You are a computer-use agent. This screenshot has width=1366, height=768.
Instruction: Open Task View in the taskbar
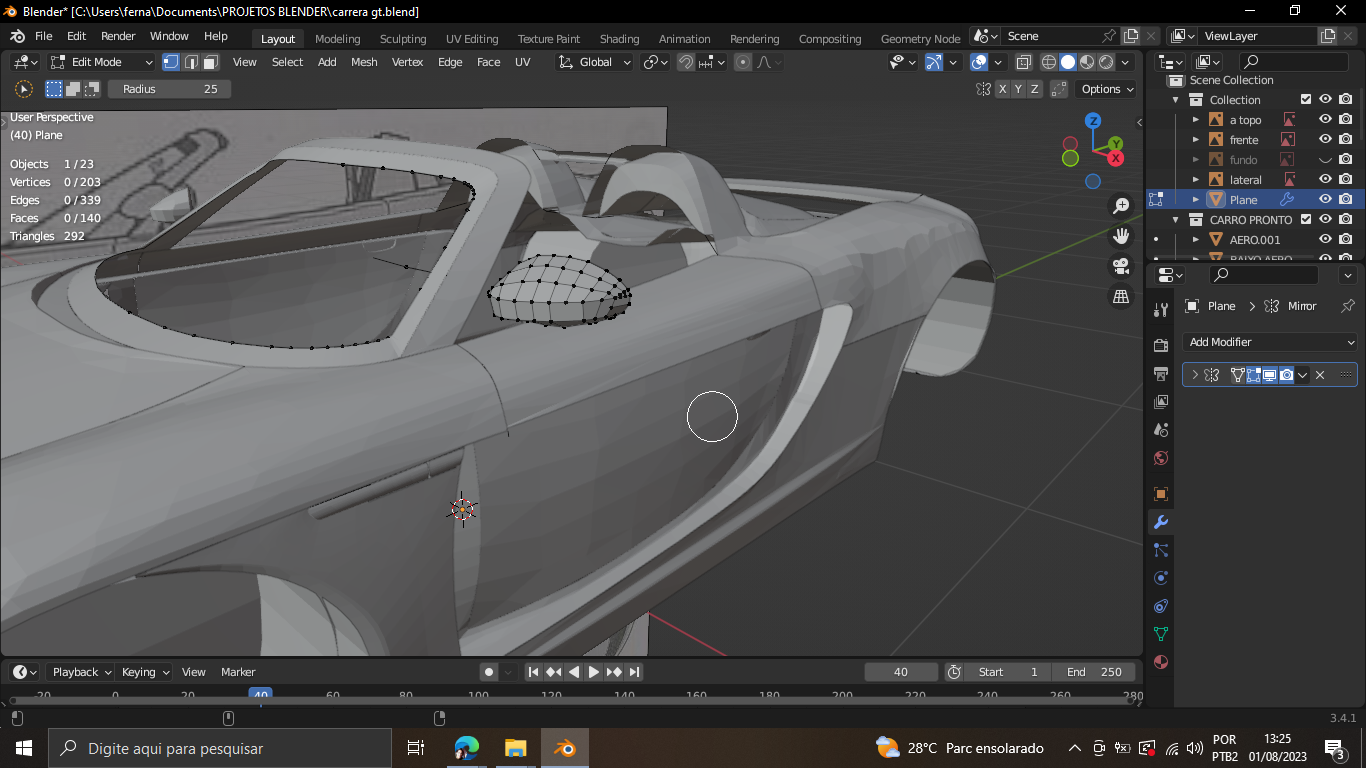point(416,748)
